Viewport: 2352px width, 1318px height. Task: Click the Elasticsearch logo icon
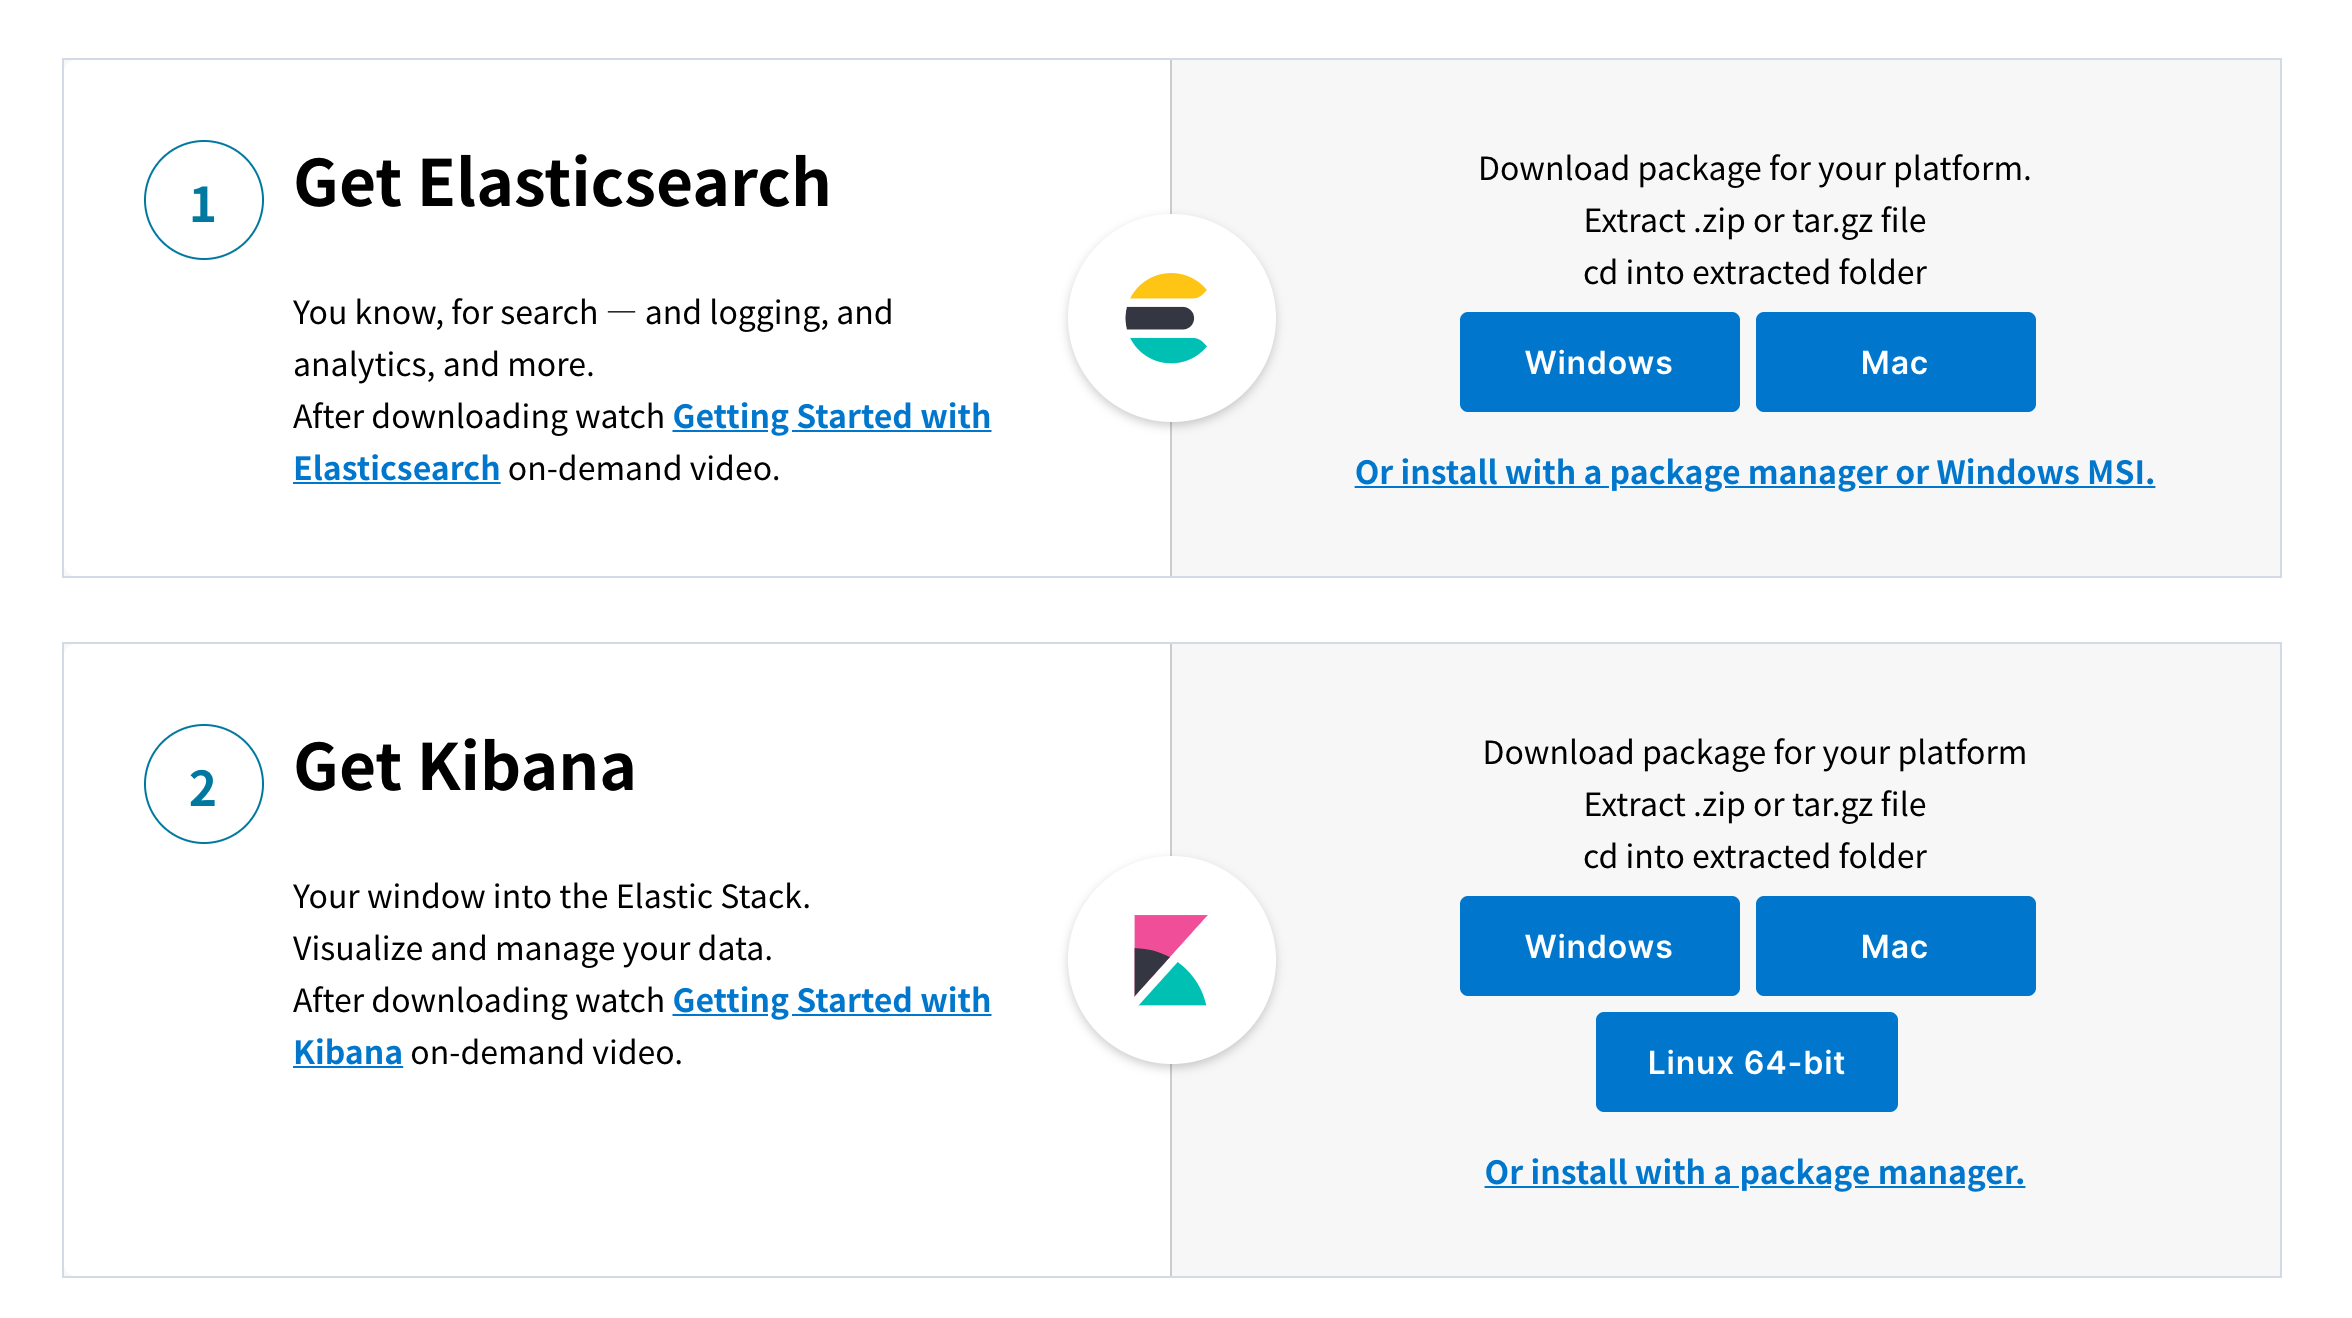1169,318
